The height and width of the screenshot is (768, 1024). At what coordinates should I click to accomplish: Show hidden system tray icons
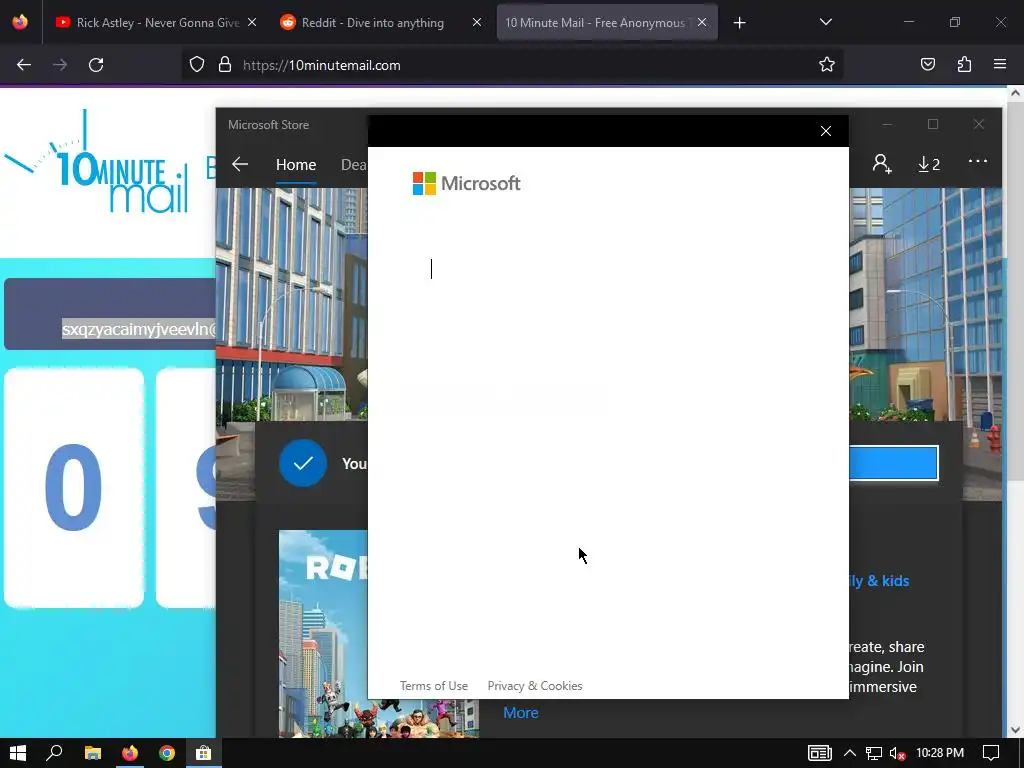point(850,753)
